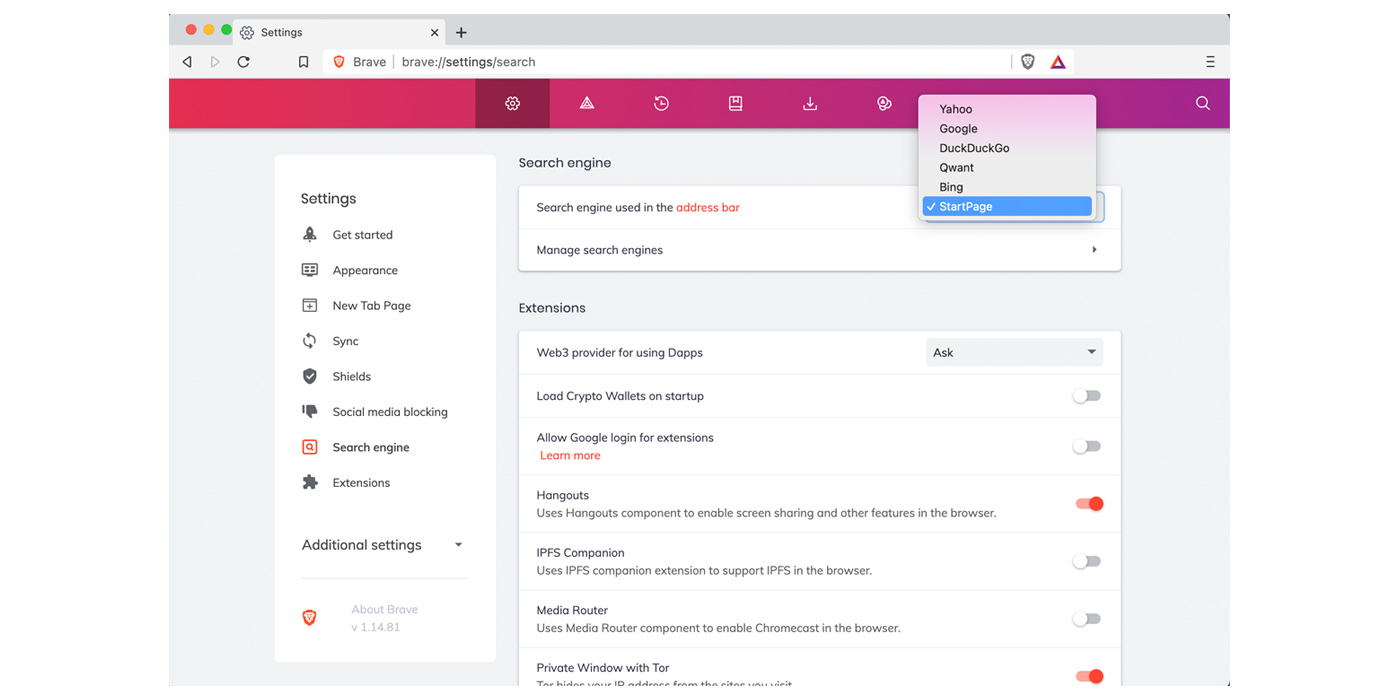Open Bookmarks icon in settings toolbar

tap(735, 103)
